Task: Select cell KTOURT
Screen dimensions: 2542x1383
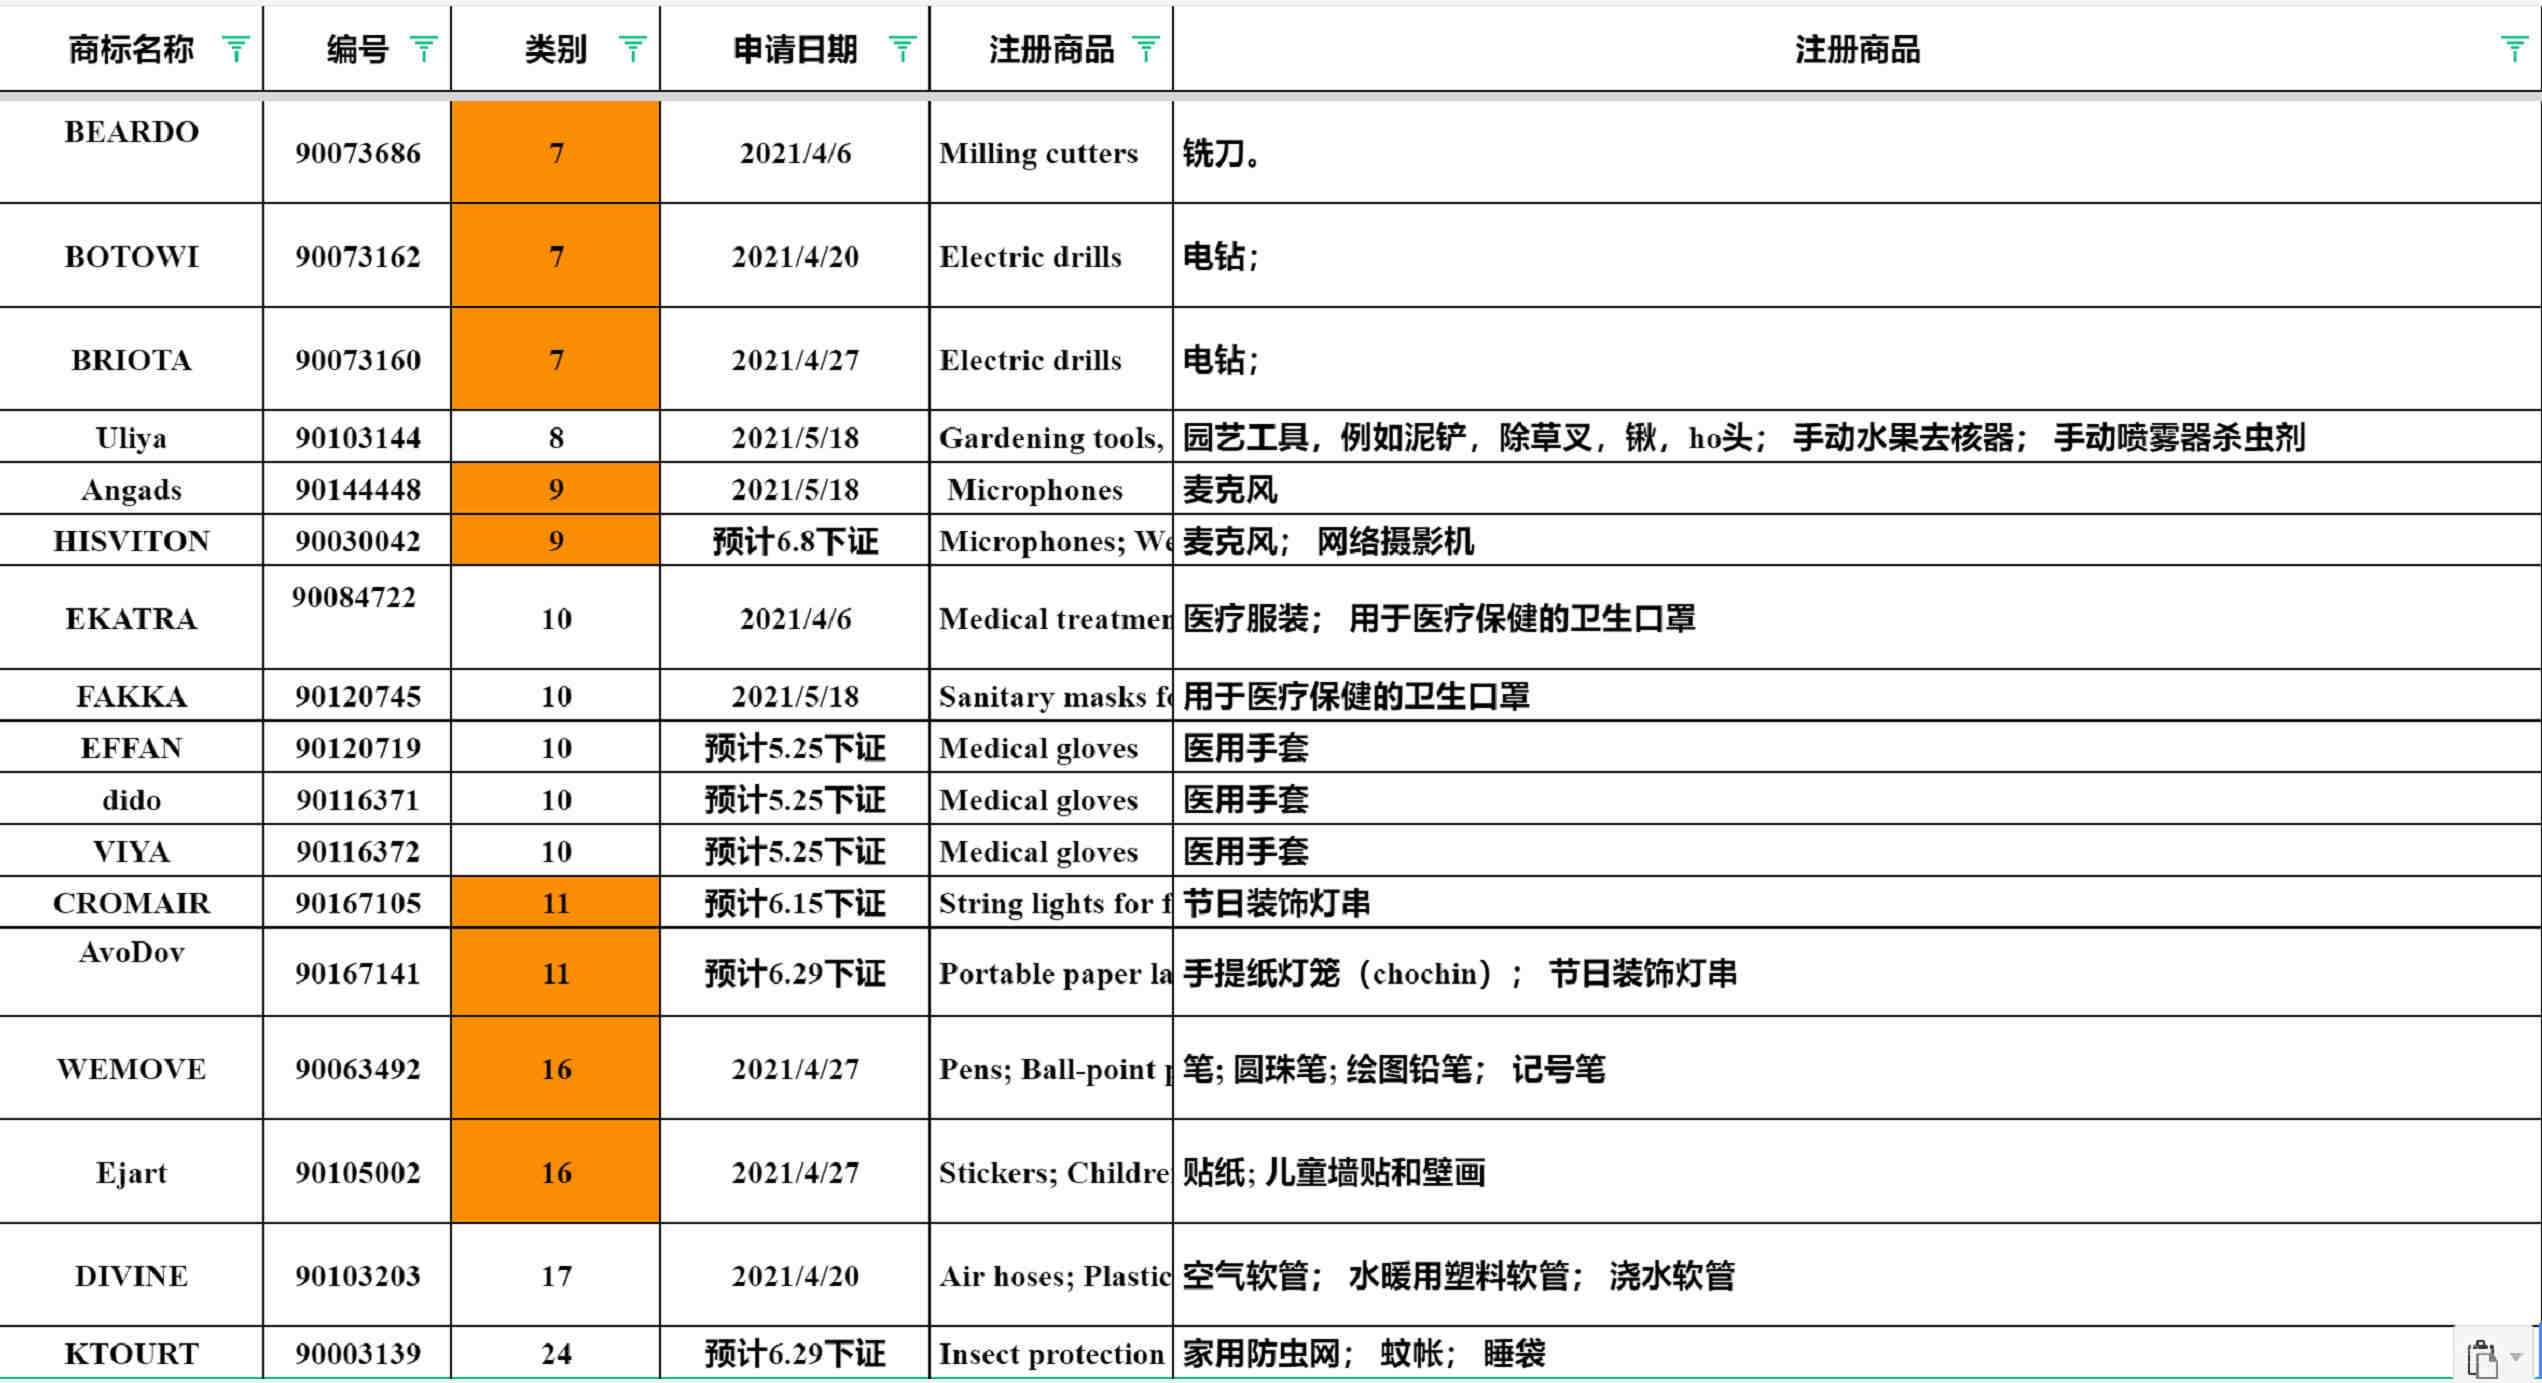Action: (x=131, y=1353)
